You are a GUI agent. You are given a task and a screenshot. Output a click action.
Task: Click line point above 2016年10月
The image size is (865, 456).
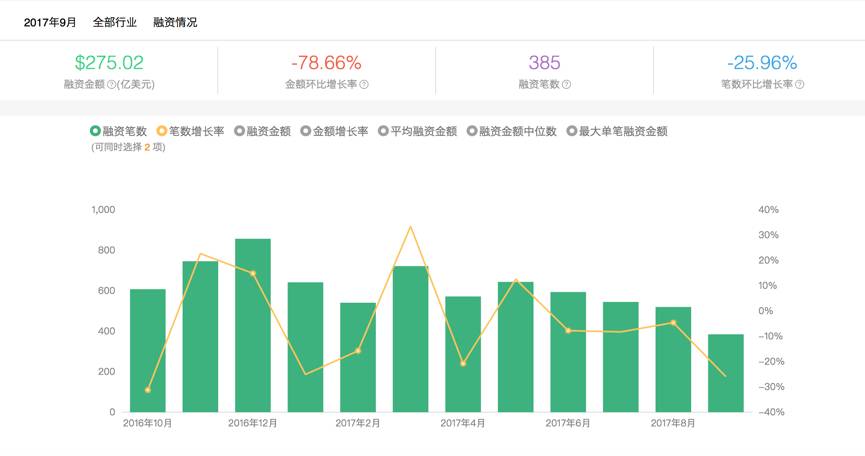coord(148,390)
